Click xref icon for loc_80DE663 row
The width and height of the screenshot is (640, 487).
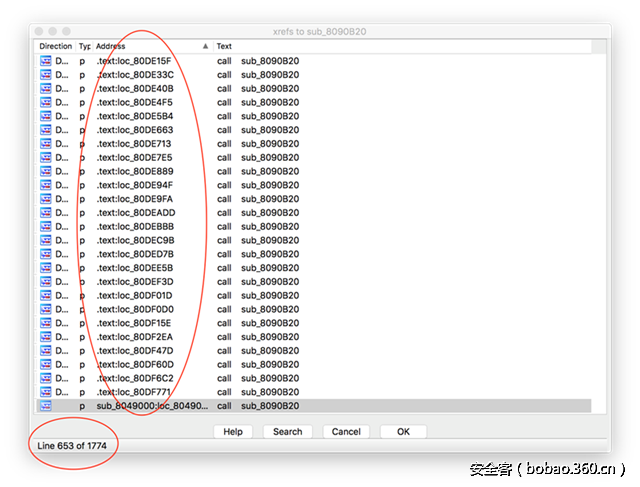(46, 130)
